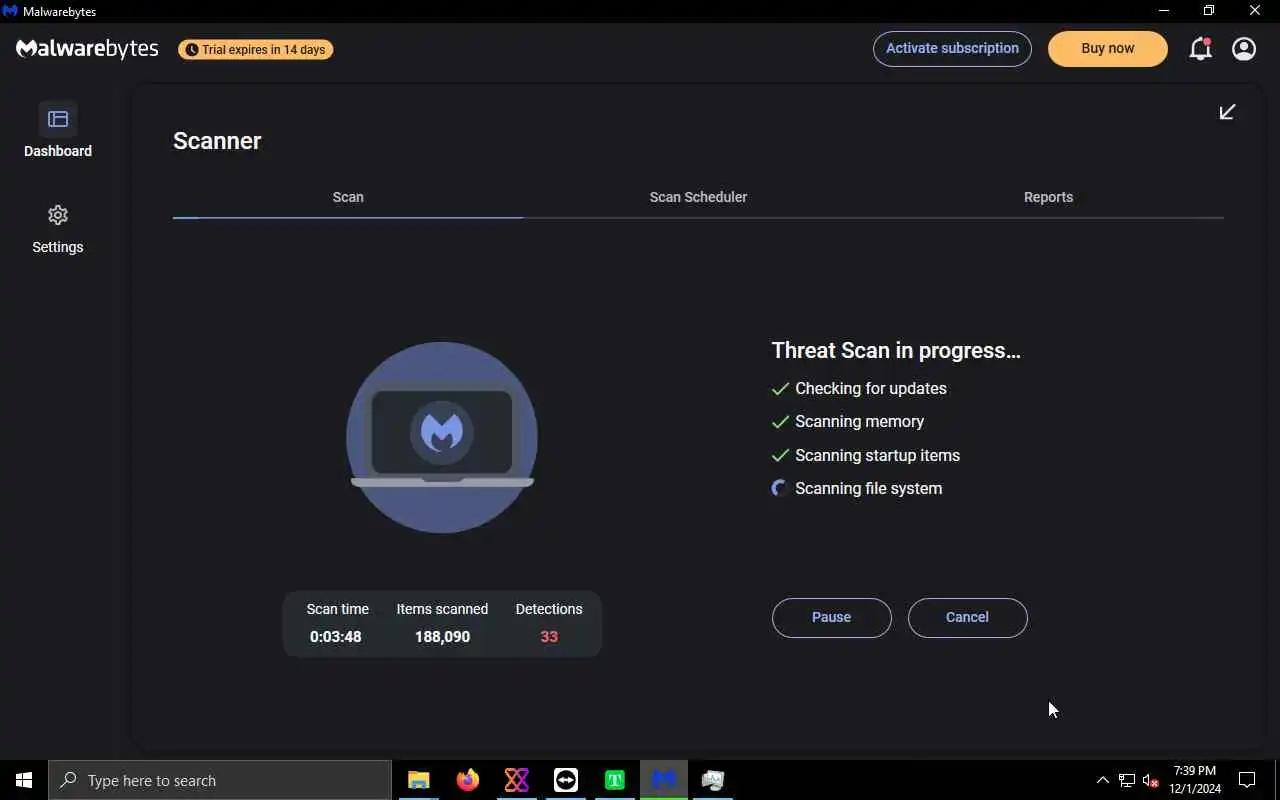Open the pink X app on the taskbar
The width and height of the screenshot is (1280, 800).
click(x=517, y=780)
